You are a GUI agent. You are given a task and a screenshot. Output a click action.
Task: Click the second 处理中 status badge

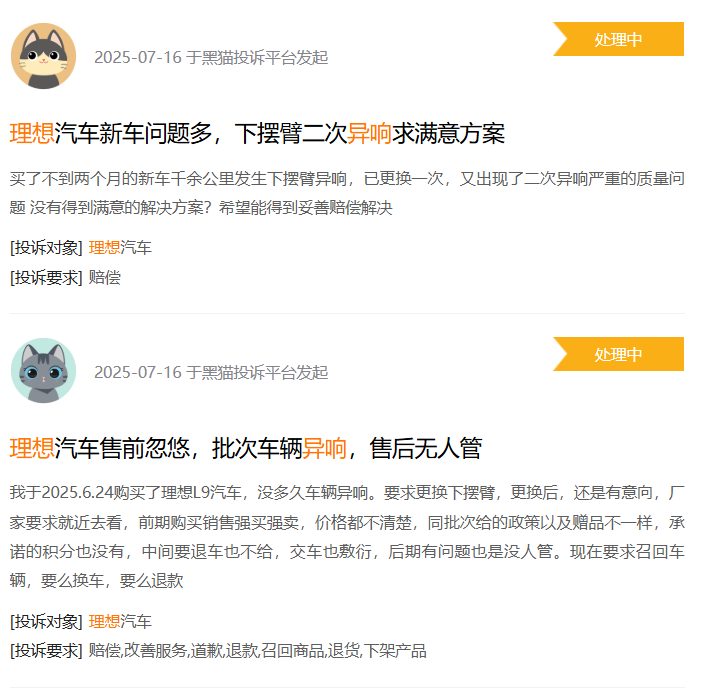coord(619,354)
